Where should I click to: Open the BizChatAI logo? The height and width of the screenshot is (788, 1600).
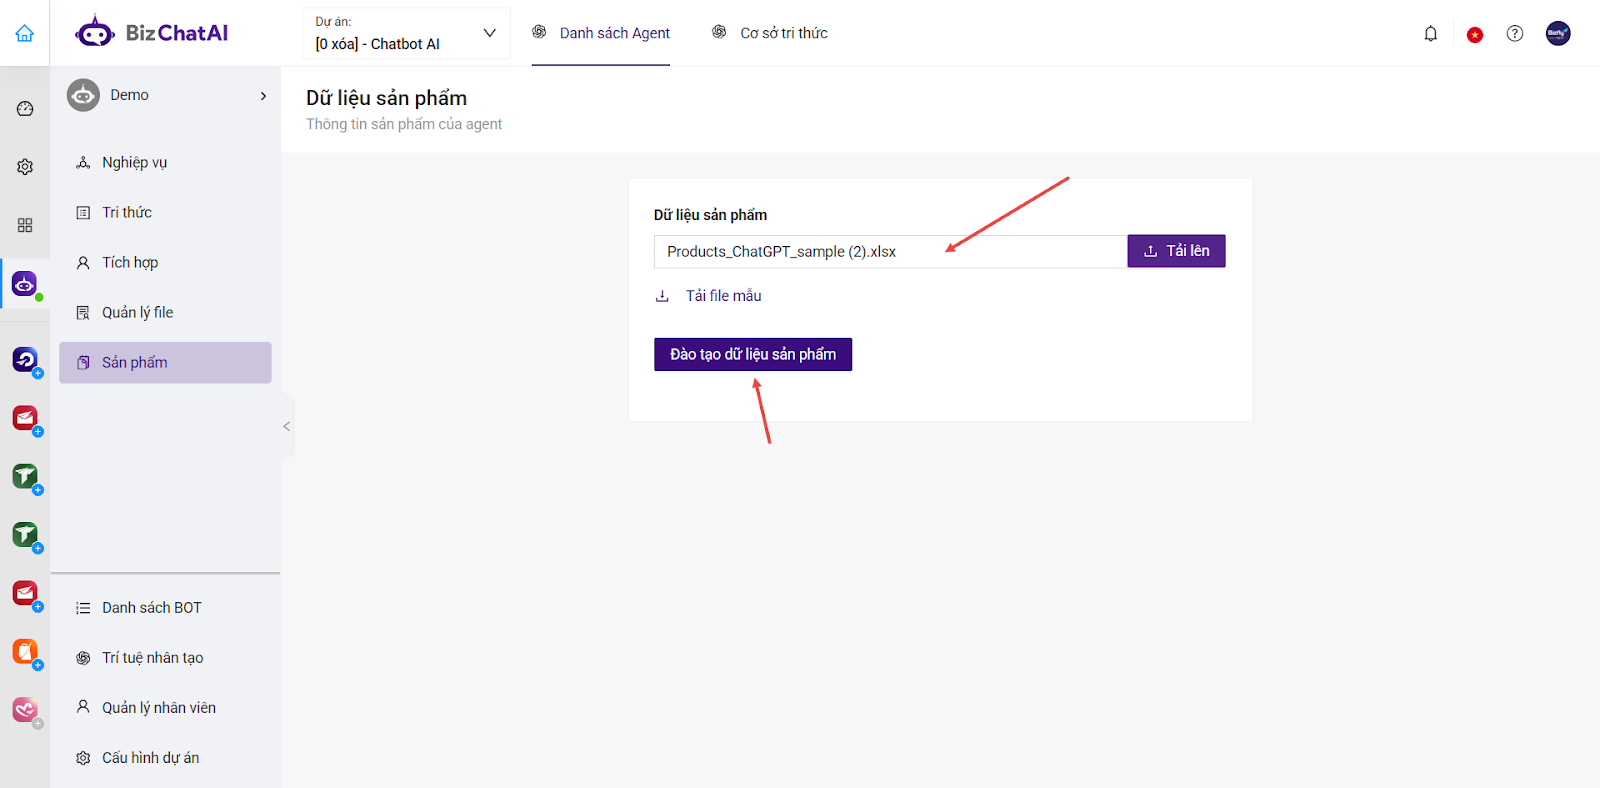(x=152, y=33)
